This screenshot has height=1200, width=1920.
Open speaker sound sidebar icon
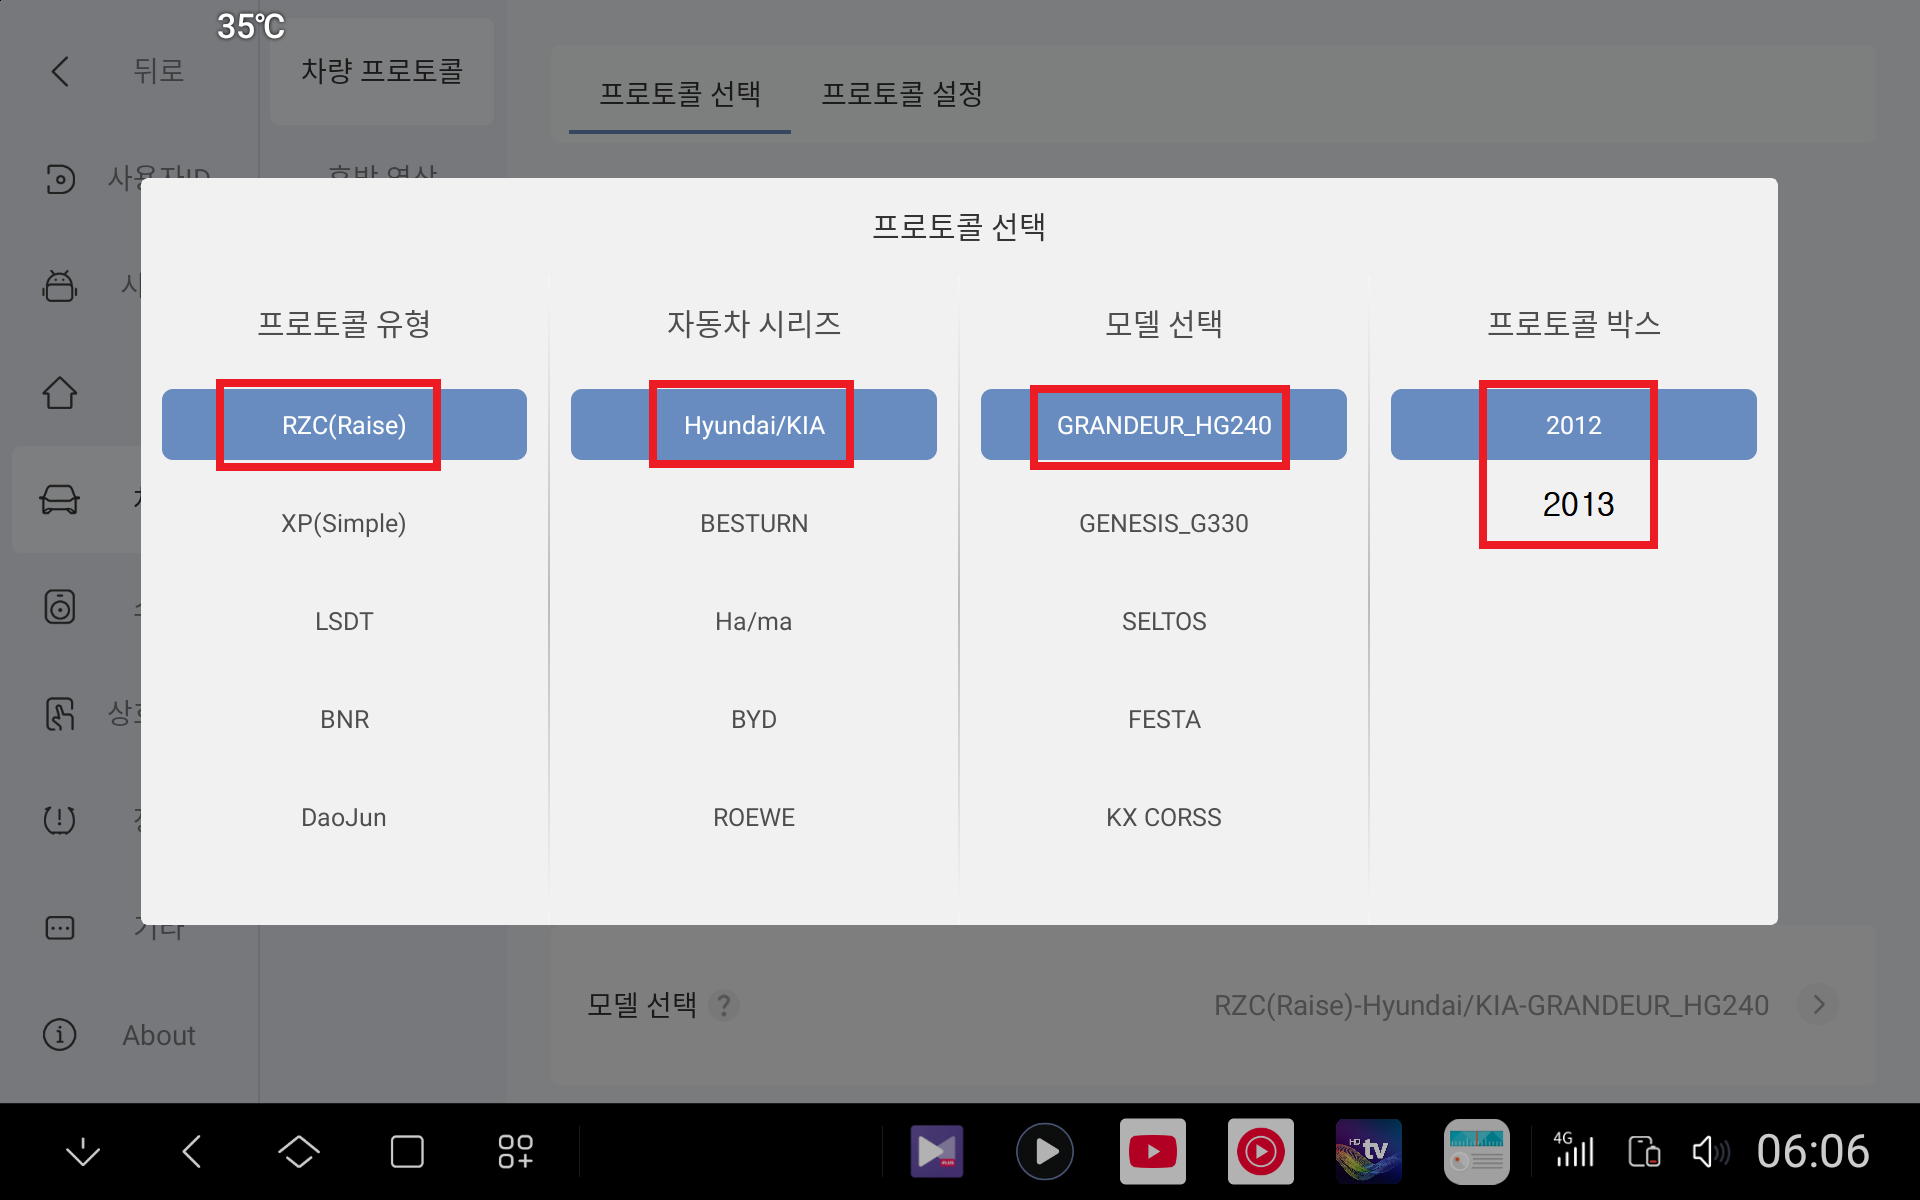tap(60, 607)
